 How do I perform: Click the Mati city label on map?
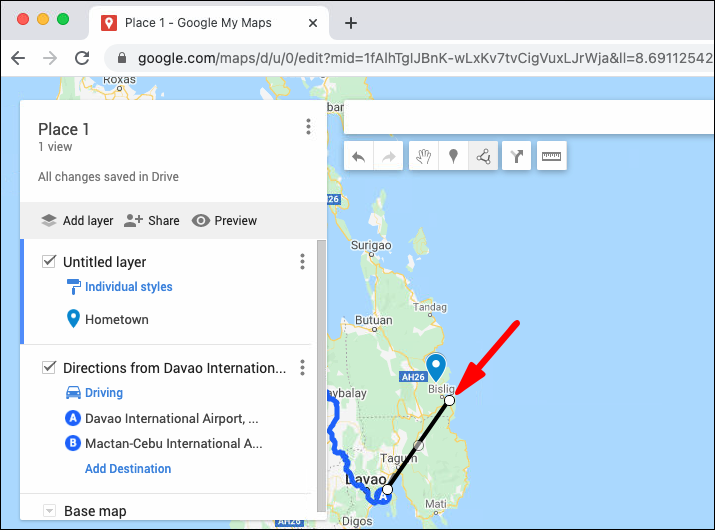click(436, 504)
